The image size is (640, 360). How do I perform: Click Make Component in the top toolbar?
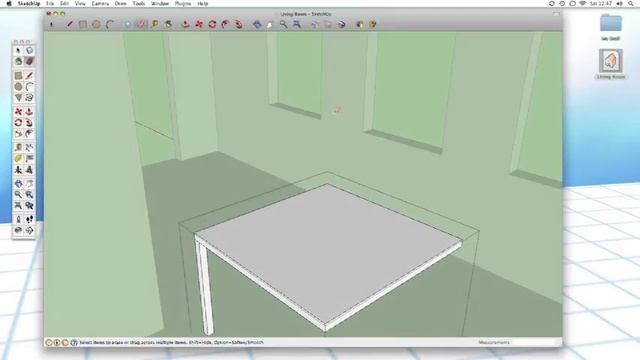128,24
